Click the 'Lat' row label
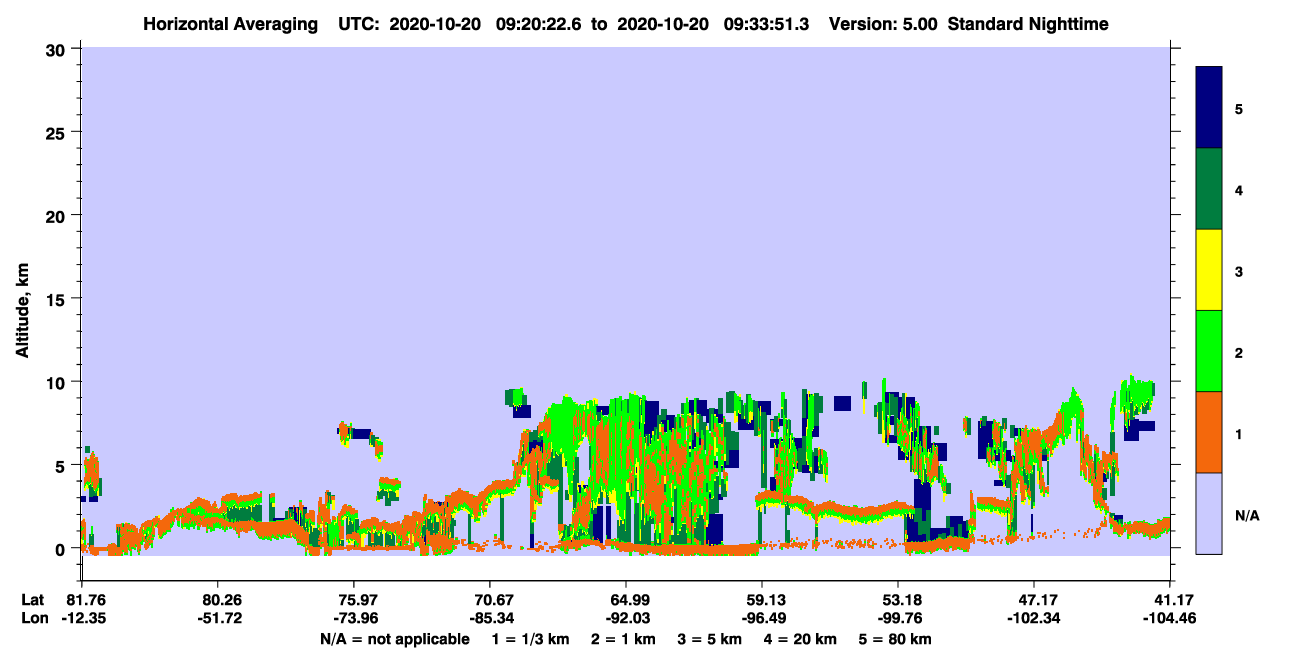Image resolution: width=1300 pixels, height=667 pixels. 32,599
